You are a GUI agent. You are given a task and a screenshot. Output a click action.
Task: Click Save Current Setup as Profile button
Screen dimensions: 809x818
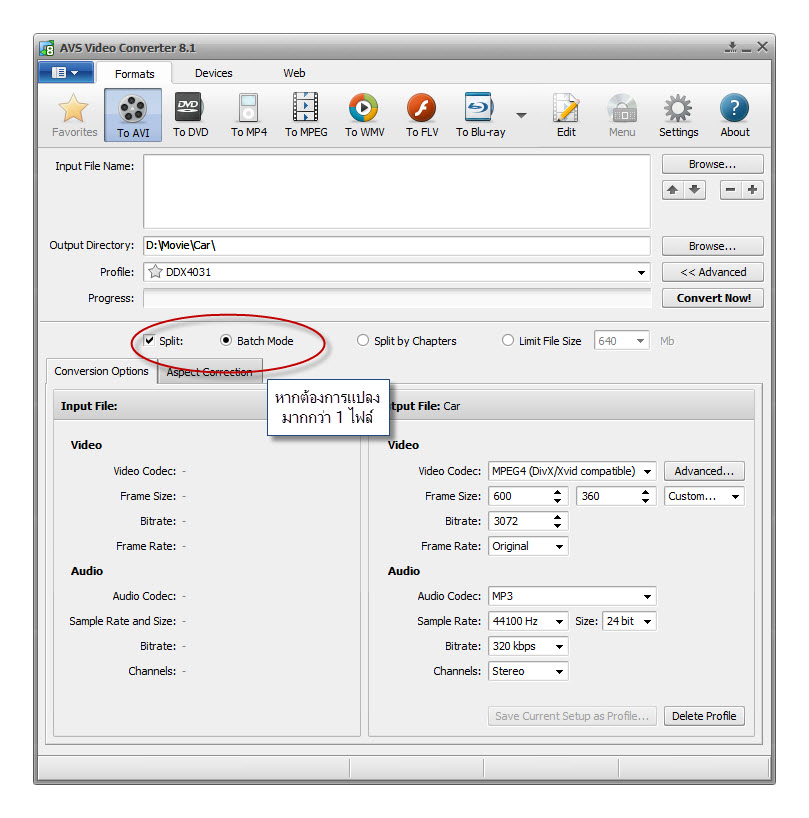[572, 716]
